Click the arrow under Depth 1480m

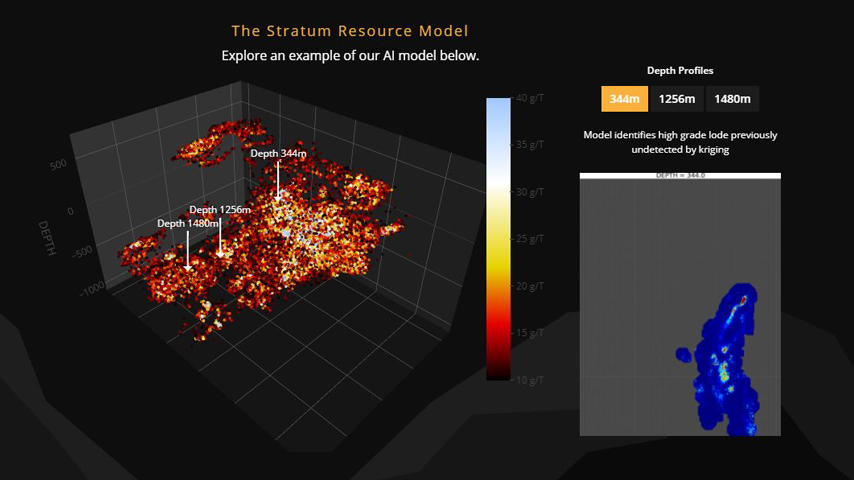coord(188,251)
